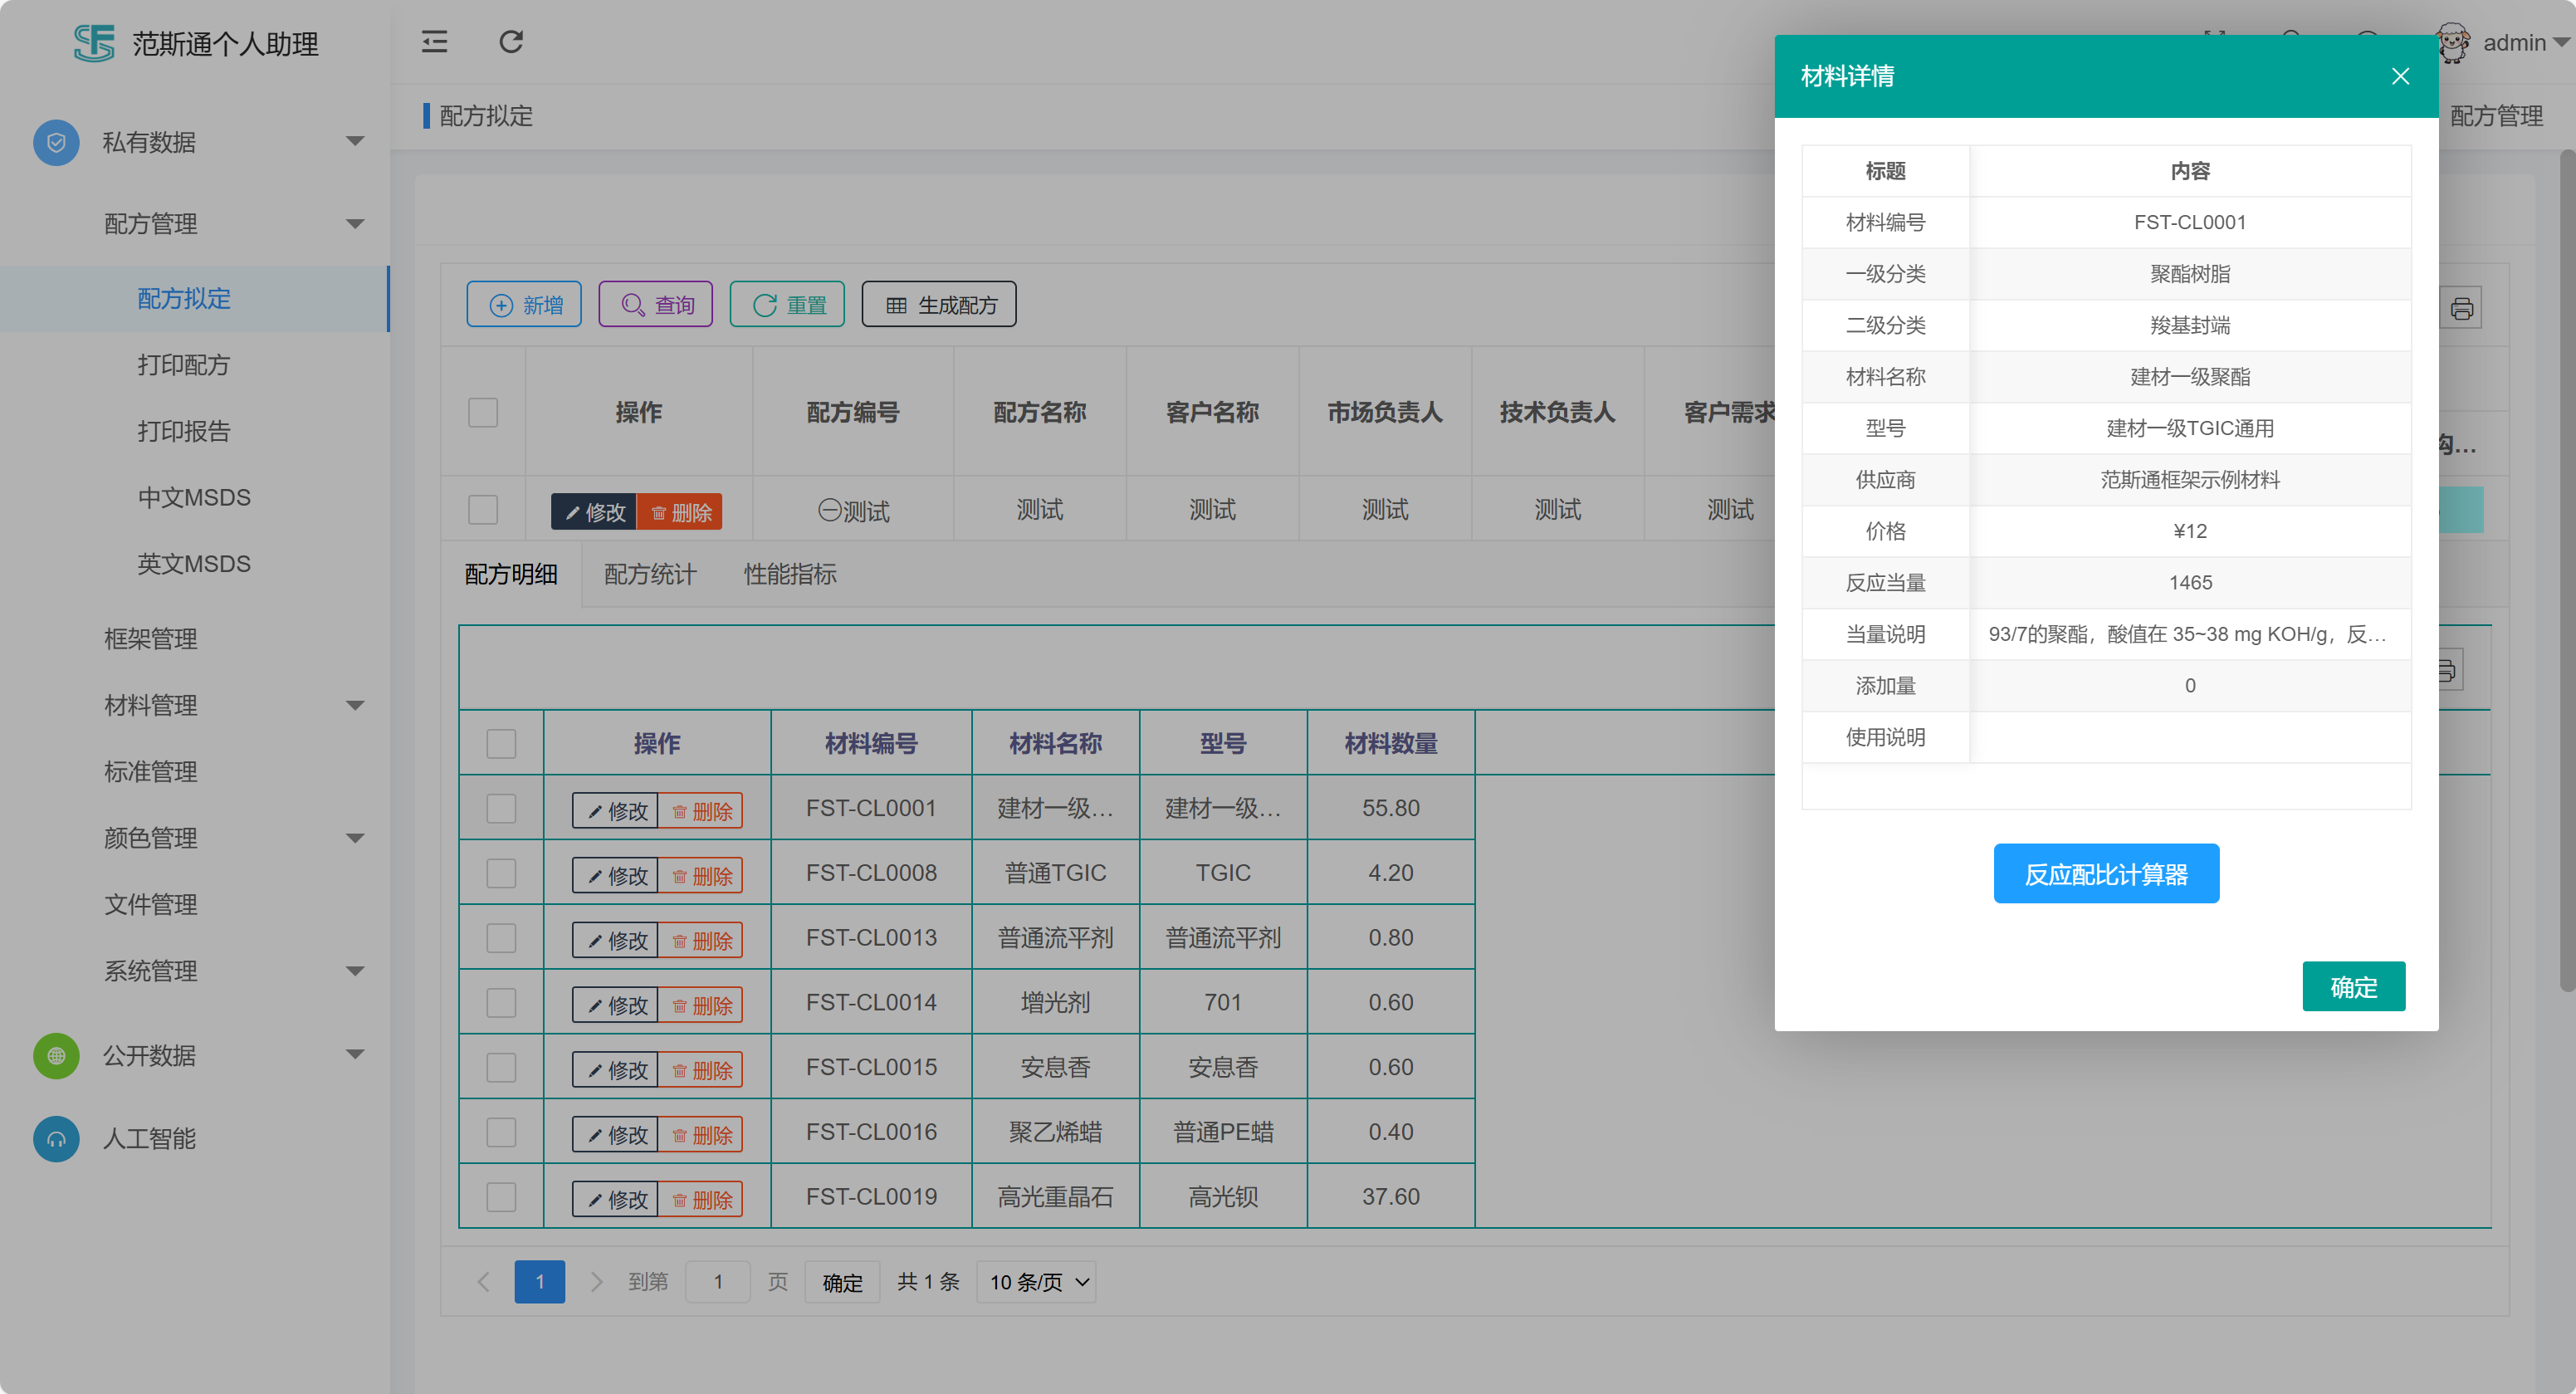Viewport: 2576px width, 1394px height.
Task: Delete material row FST-CL0019
Action: 701,1199
